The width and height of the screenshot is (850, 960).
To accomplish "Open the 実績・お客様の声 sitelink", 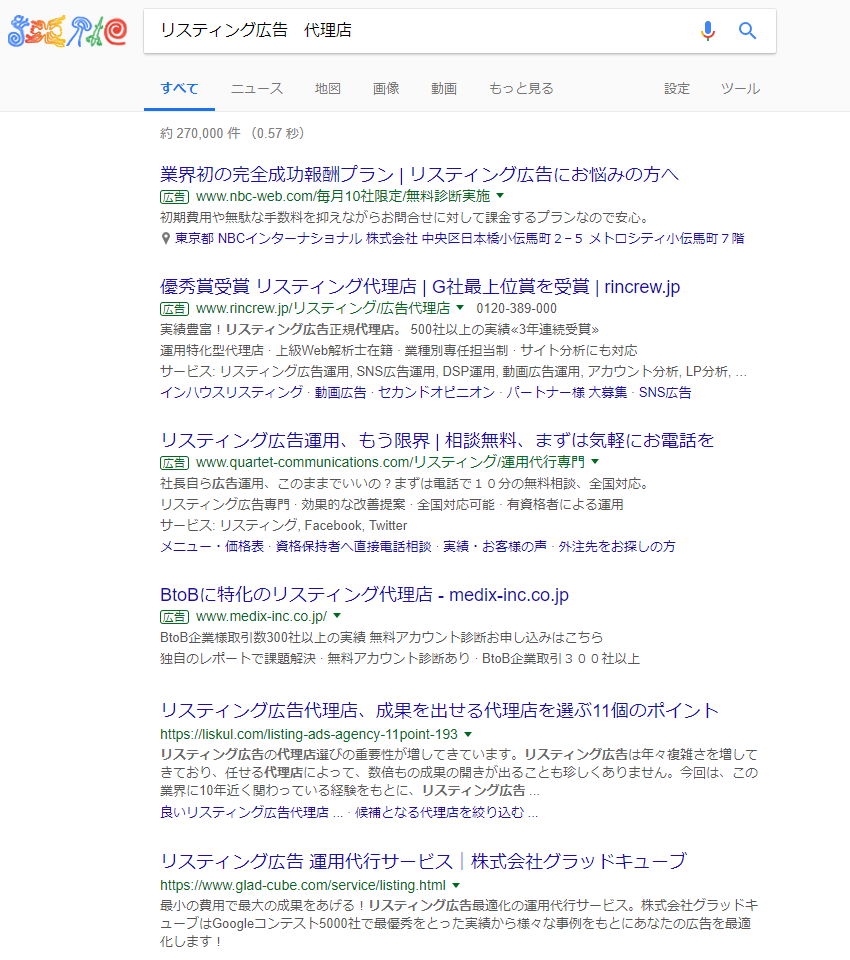I will pos(495,546).
